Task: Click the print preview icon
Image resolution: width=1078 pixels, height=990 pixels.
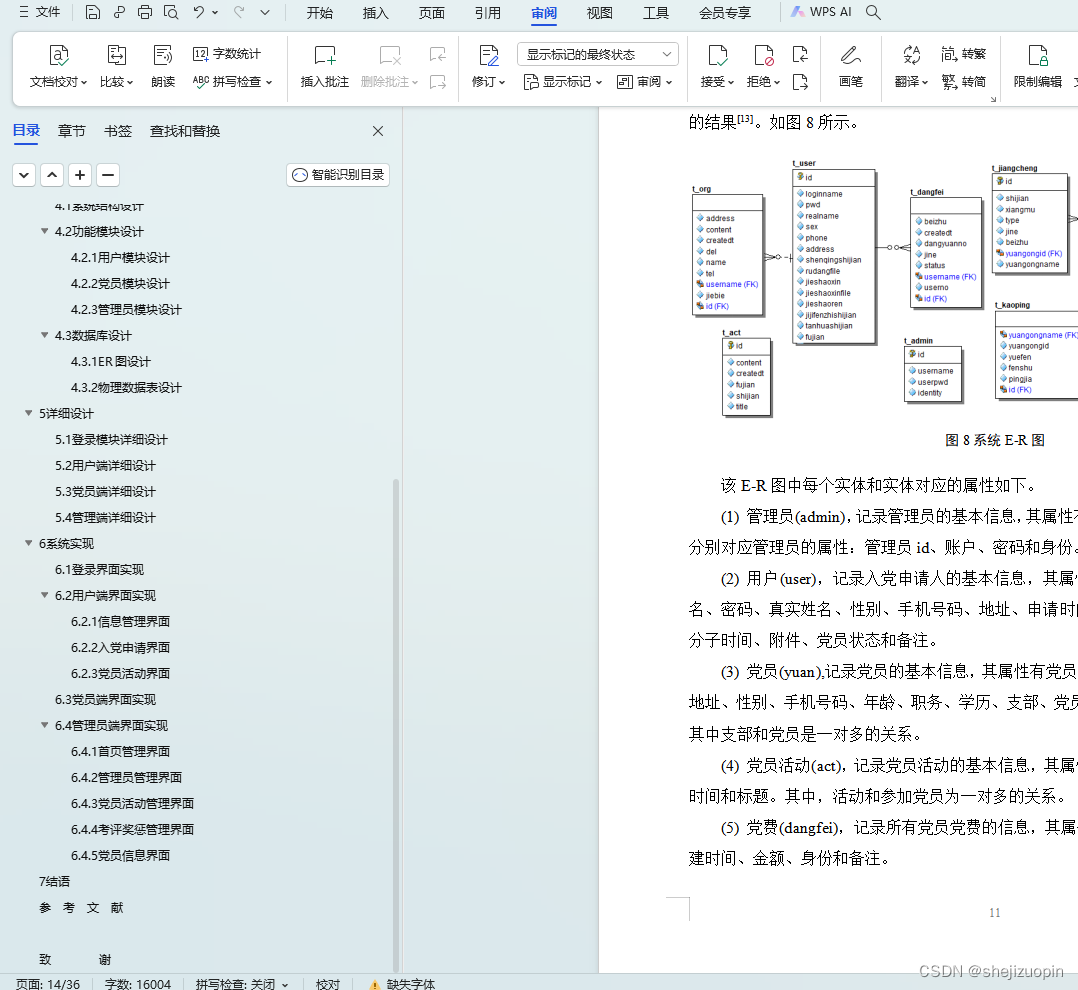Action: [170, 12]
